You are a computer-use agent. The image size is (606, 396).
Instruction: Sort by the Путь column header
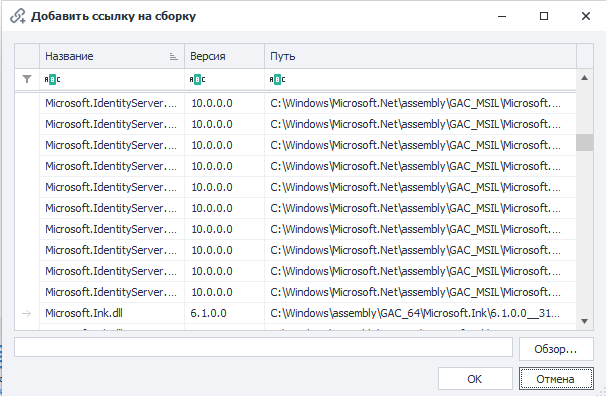(420, 56)
